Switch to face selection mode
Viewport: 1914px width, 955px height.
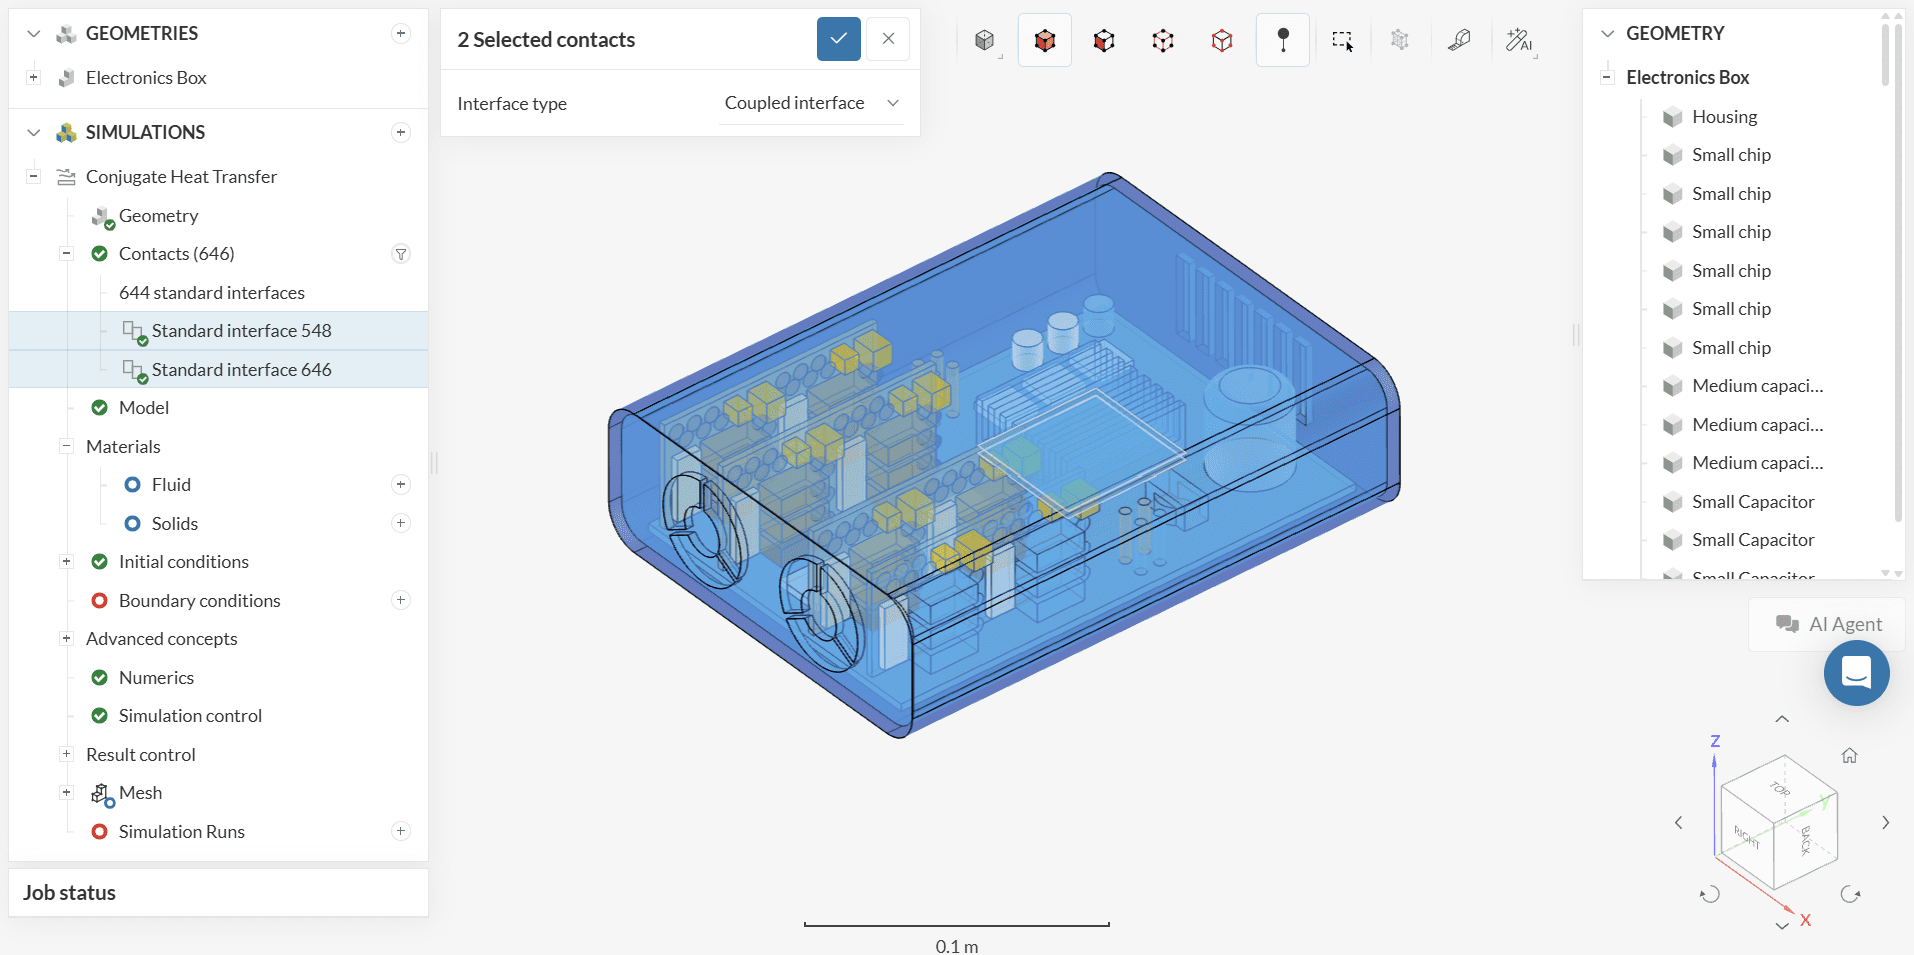(1103, 40)
